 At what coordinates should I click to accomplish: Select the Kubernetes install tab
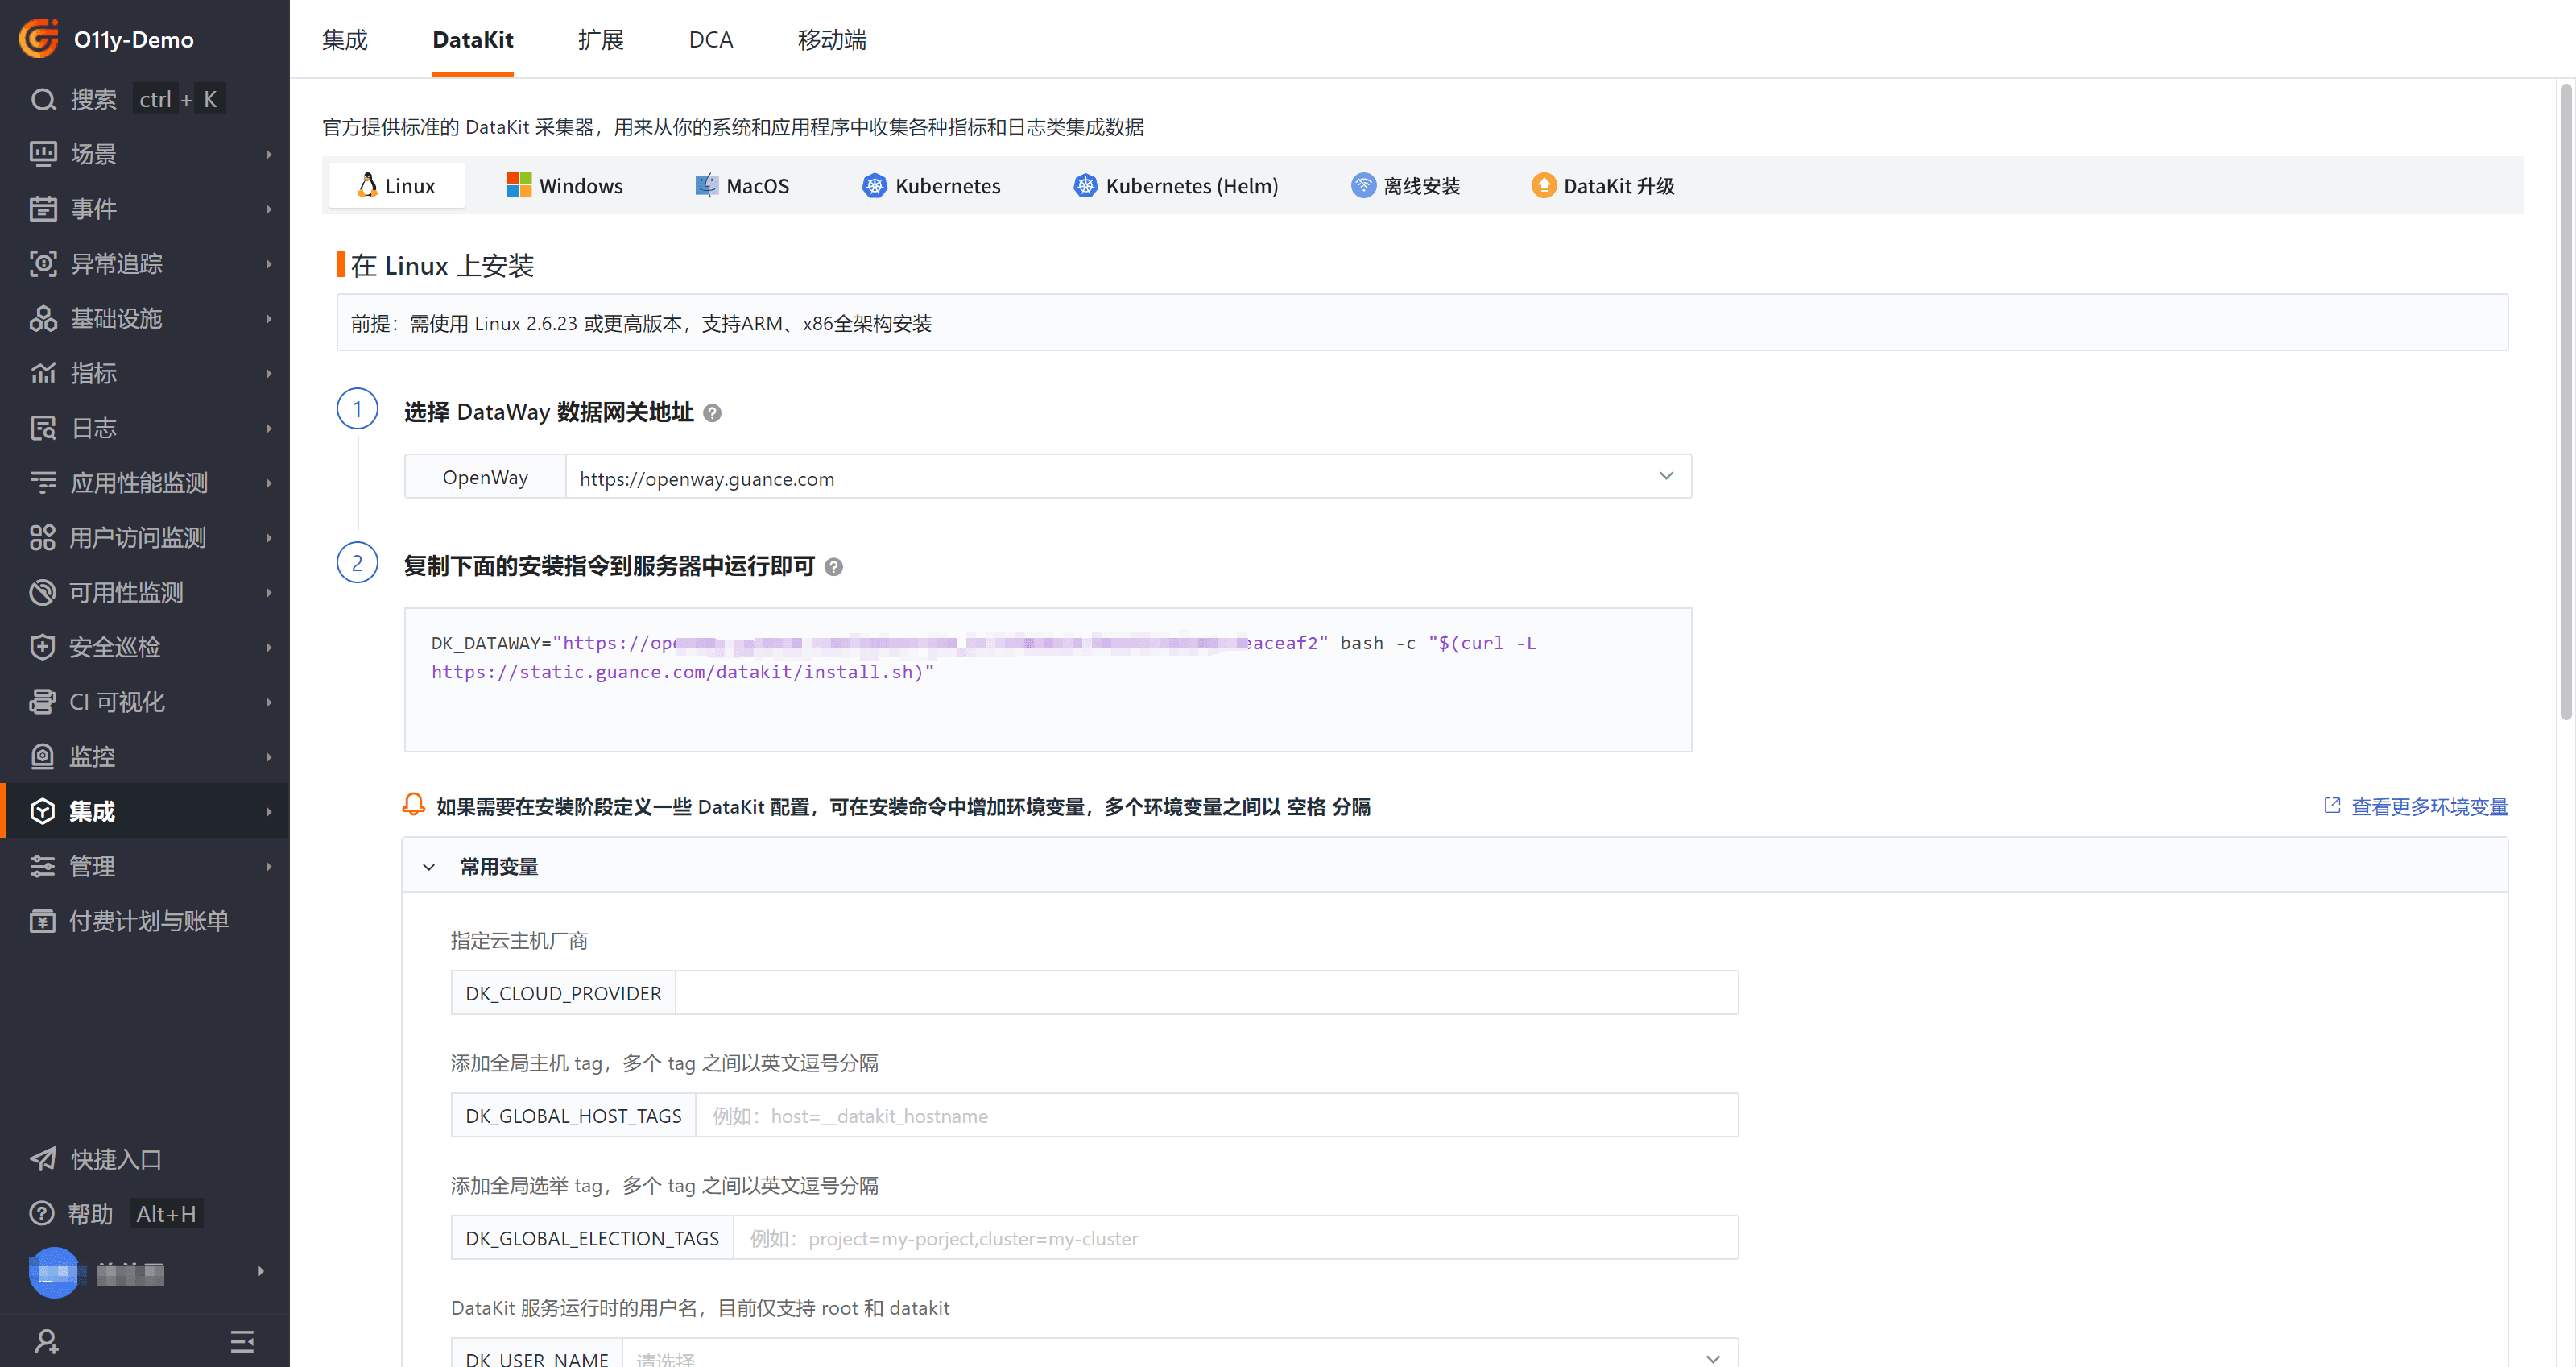pos(931,186)
